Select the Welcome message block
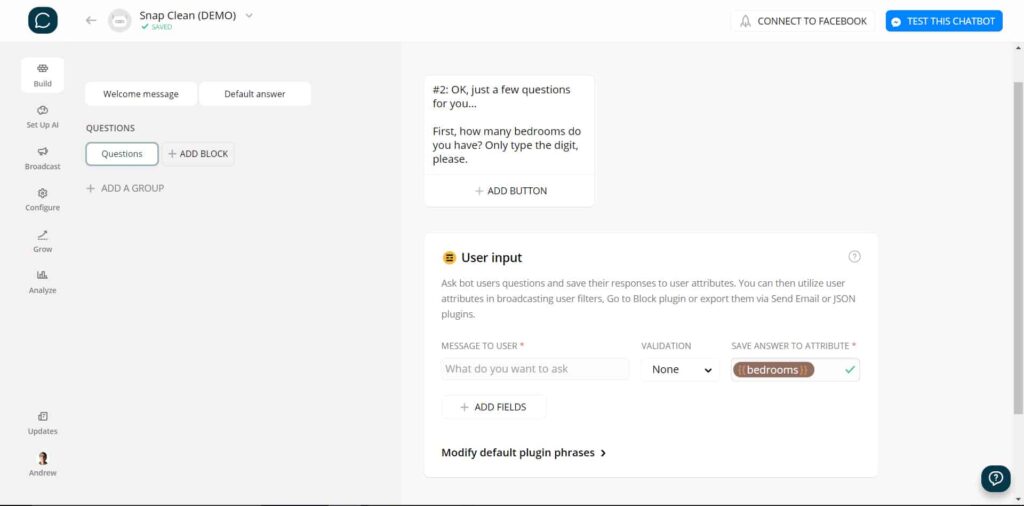 click(141, 94)
